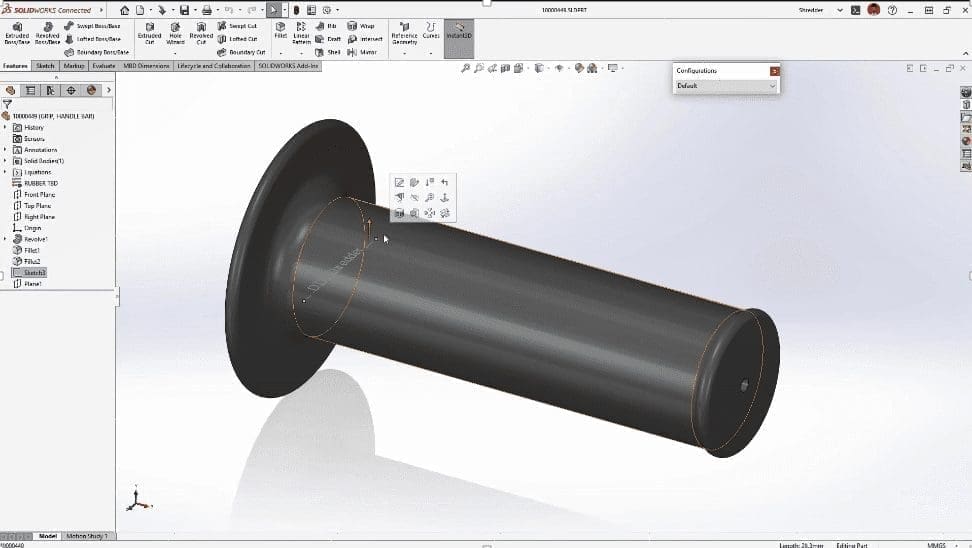Select the Shell tool

pyautogui.click(x=328, y=52)
